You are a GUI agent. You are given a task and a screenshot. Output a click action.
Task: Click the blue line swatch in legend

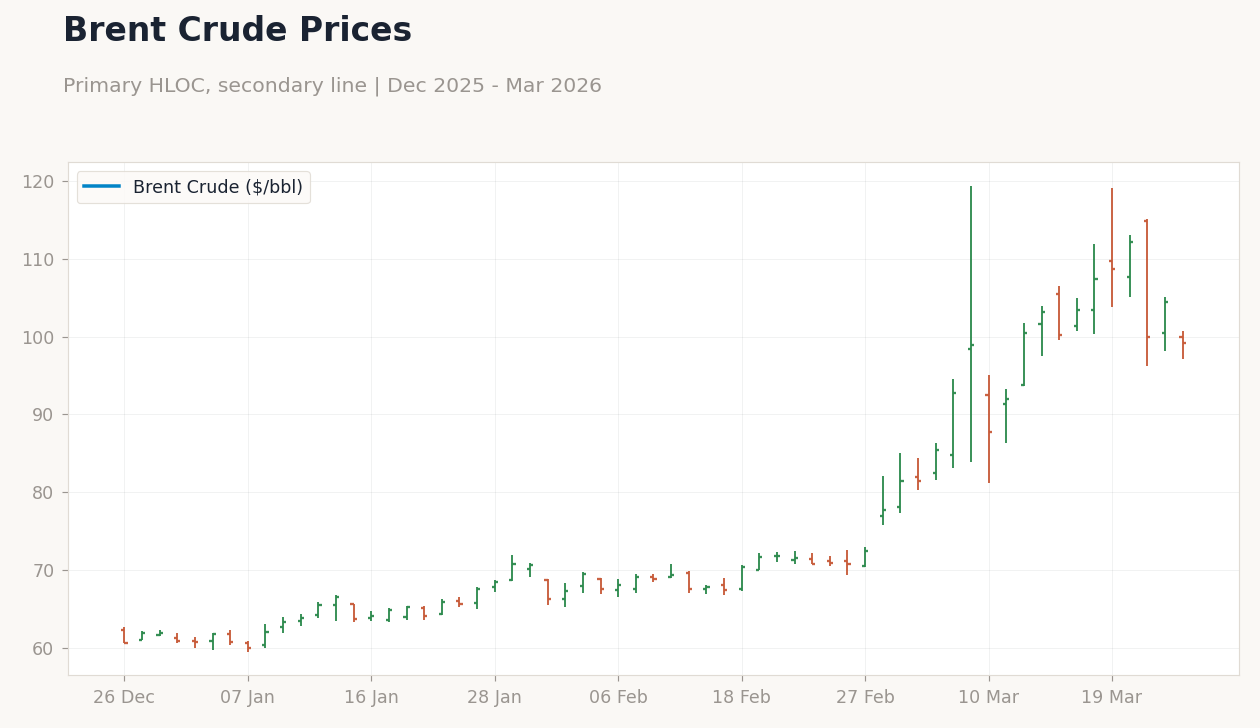click(102, 186)
